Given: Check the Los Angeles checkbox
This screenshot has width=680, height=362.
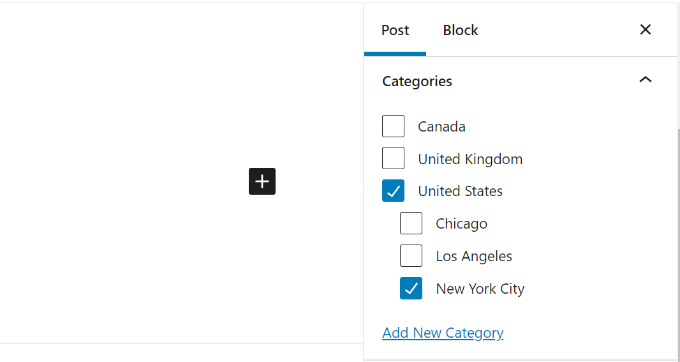Looking at the screenshot, I should (411, 256).
